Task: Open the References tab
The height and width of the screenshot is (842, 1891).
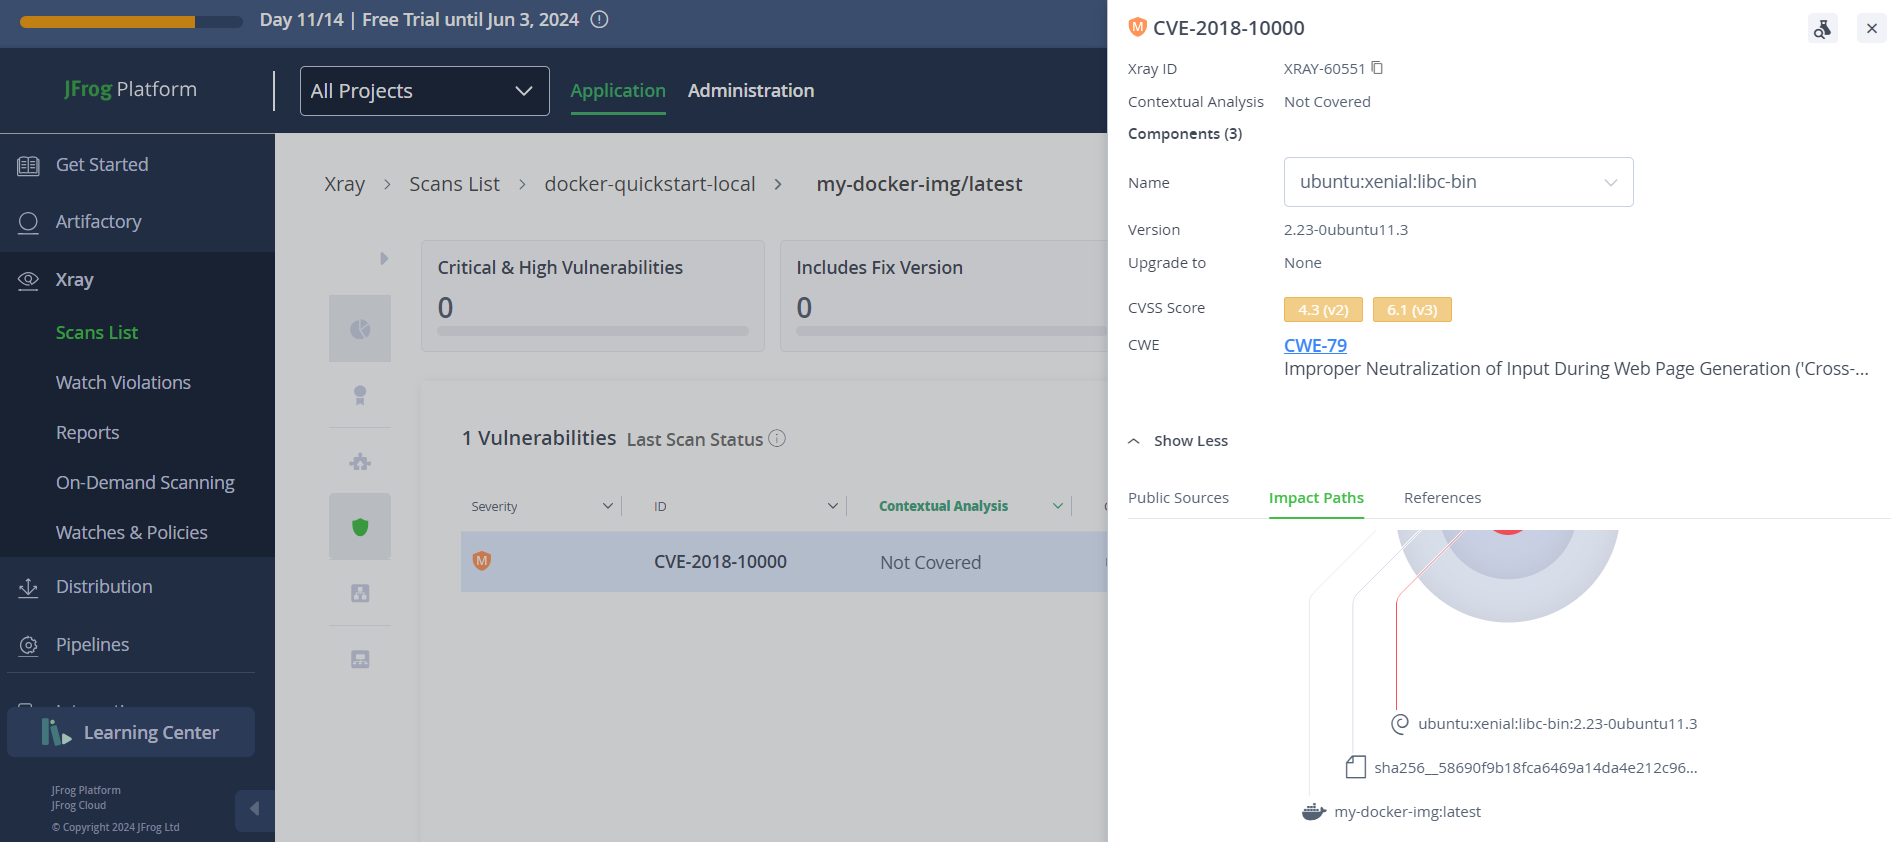Action: (1442, 498)
